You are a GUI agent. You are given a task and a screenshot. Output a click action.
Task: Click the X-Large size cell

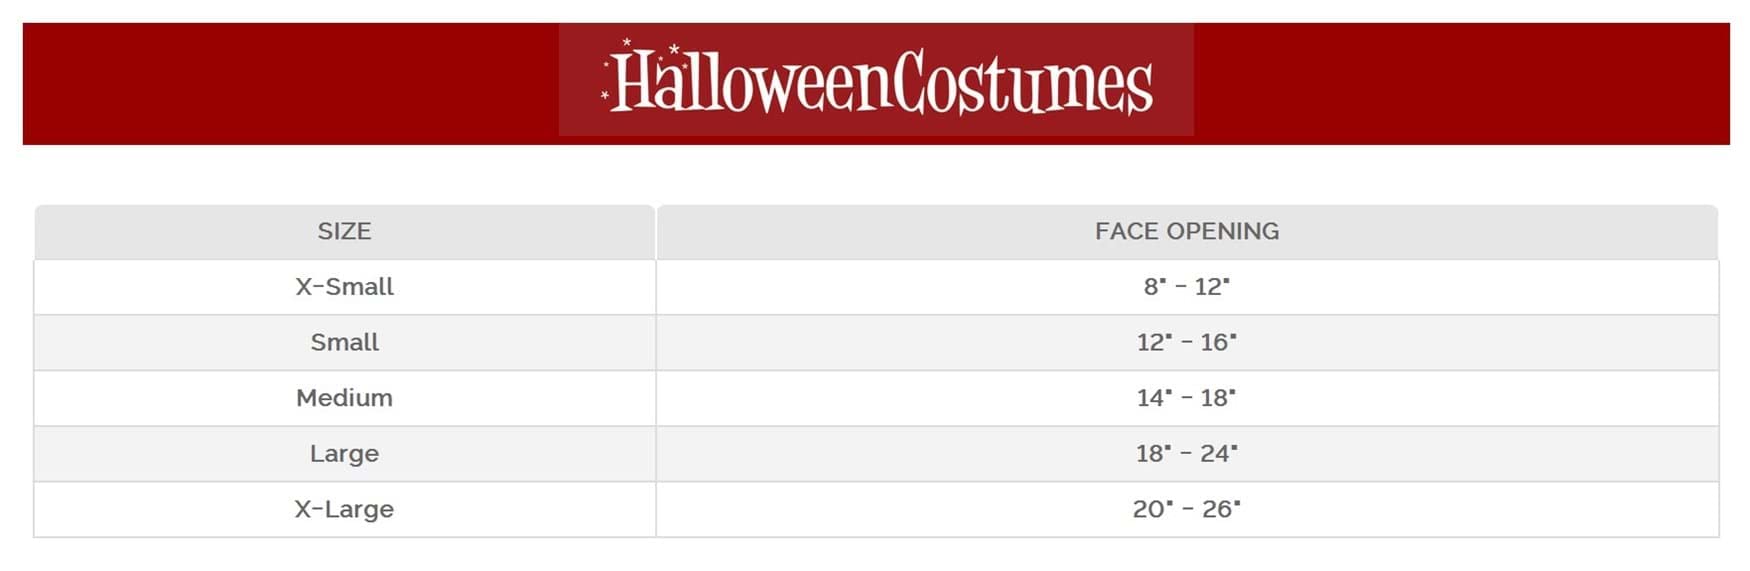click(x=344, y=509)
